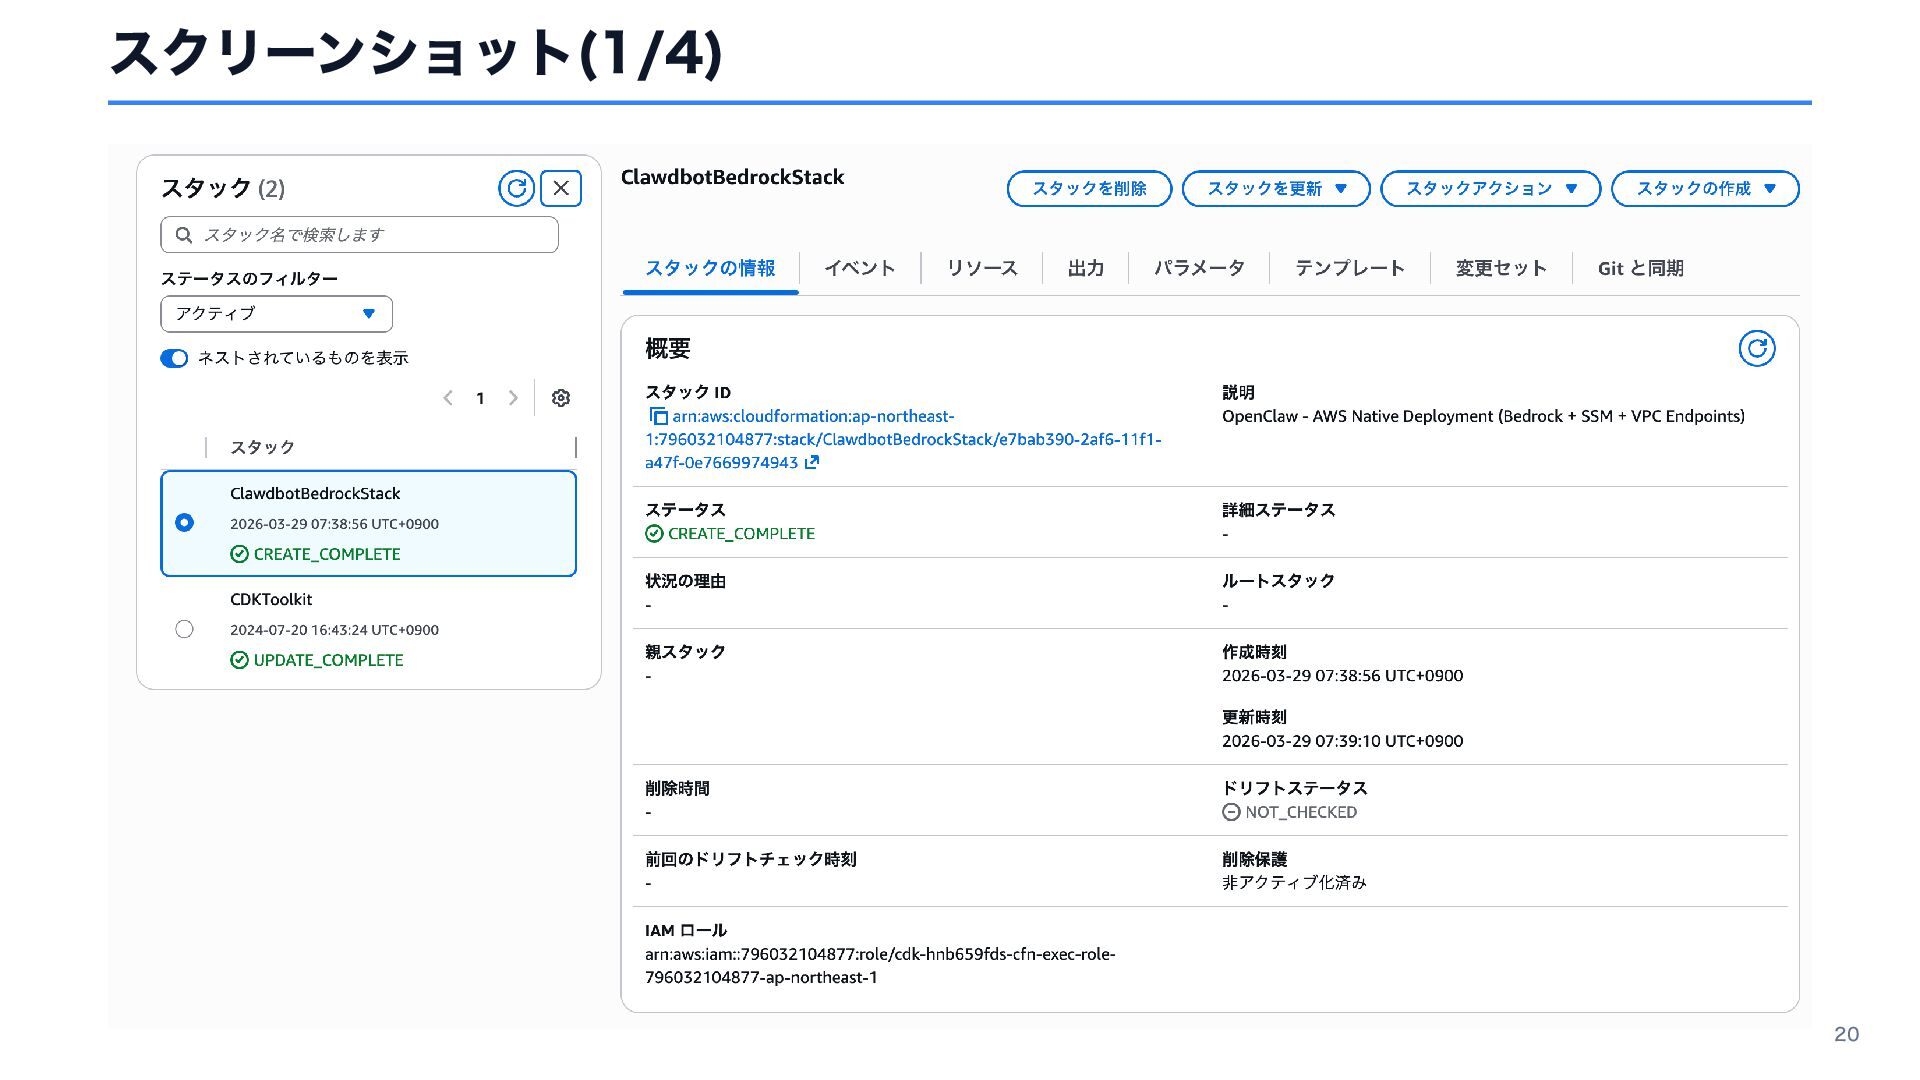Refresh the stack list panel
Image resolution: width=1920 pixels, height=1080 pixels.
(516, 188)
